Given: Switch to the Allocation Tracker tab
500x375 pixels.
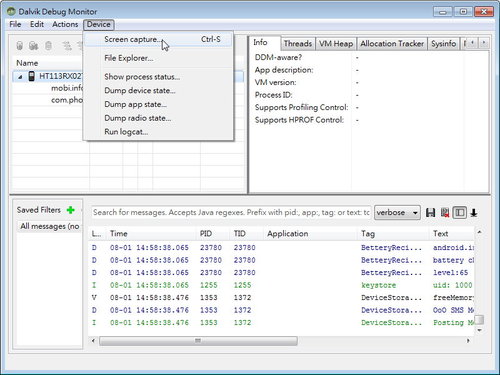Looking at the screenshot, I should coord(392,44).
